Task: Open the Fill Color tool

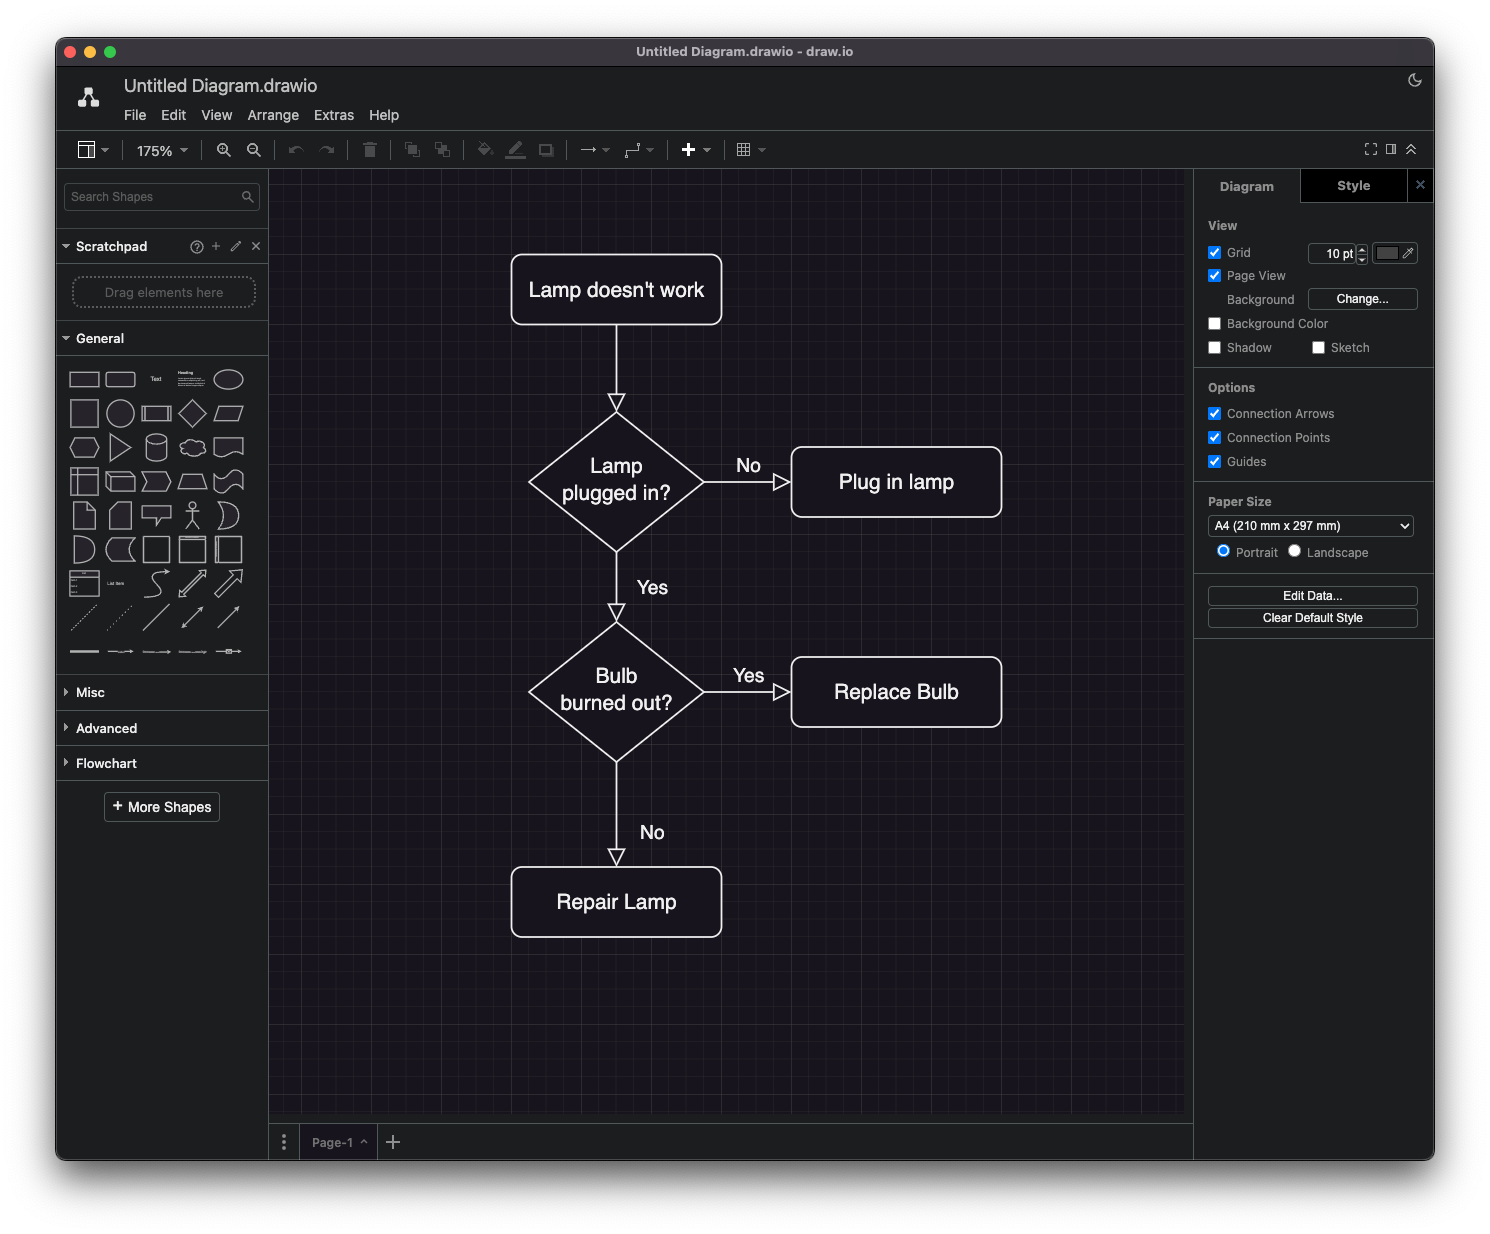Action: point(484,149)
